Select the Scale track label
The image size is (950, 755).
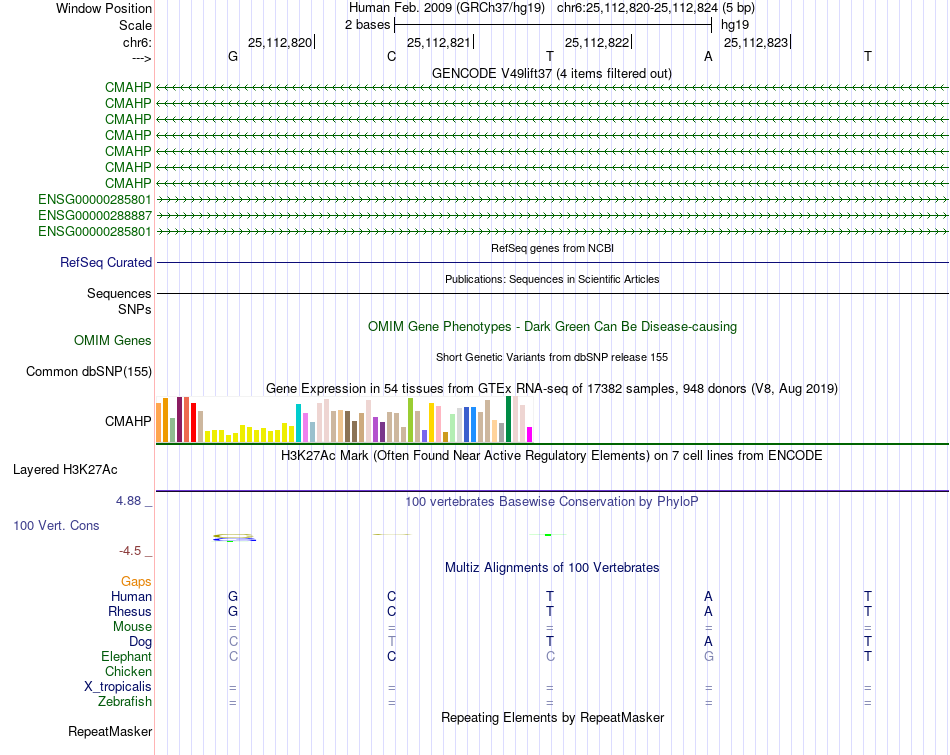coord(135,25)
